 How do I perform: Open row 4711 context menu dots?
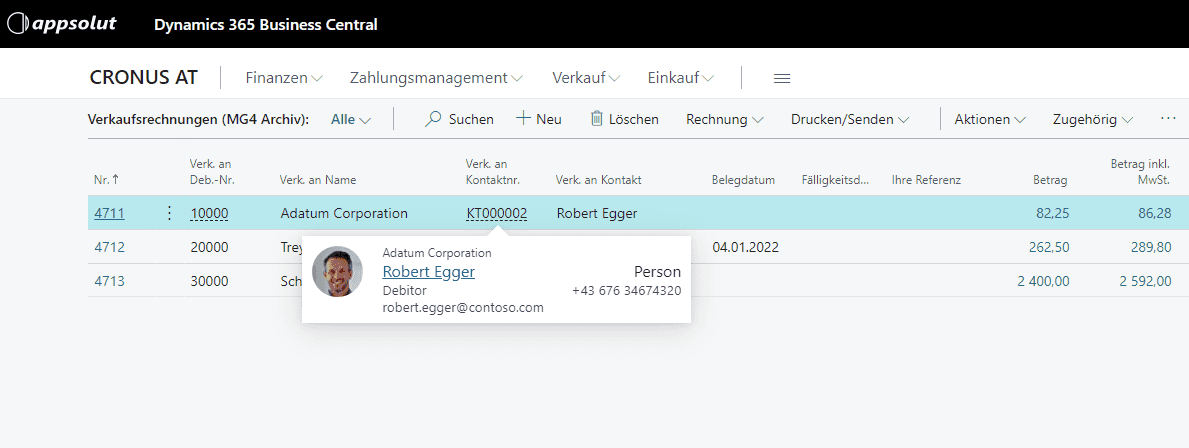(x=168, y=213)
